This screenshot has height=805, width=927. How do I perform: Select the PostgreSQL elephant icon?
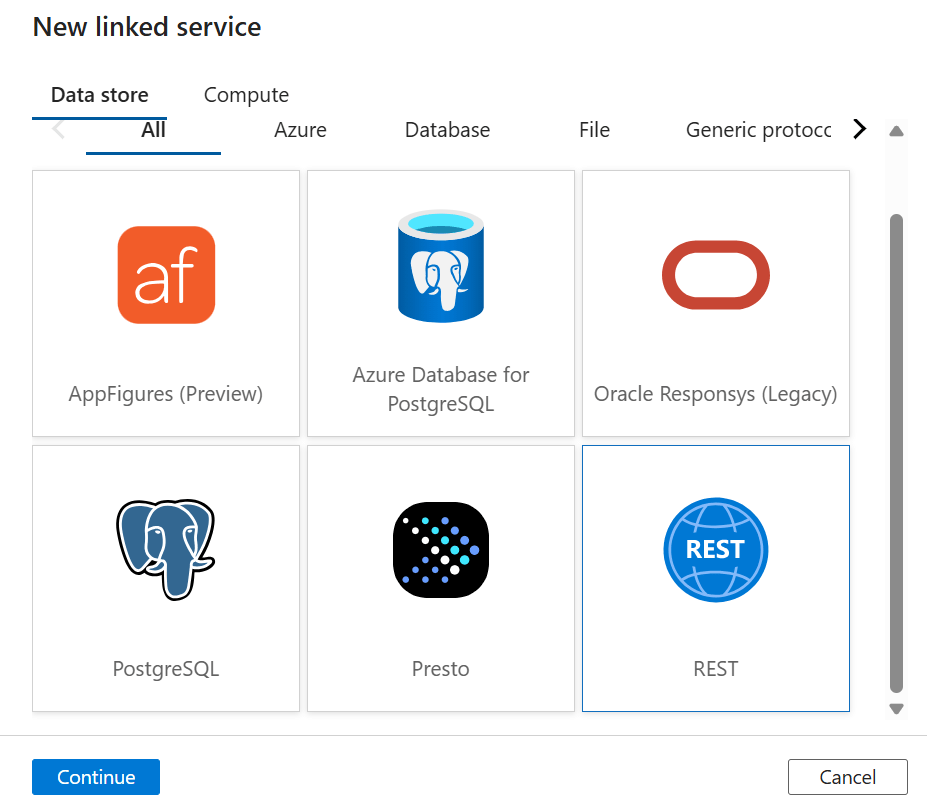[166, 549]
